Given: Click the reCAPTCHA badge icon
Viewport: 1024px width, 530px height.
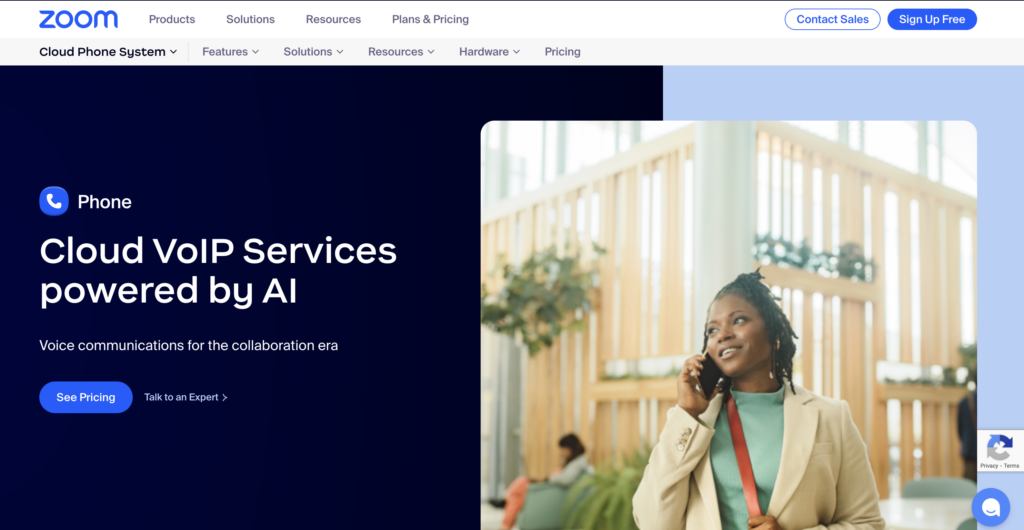Looking at the screenshot, I should pos(999,446).
